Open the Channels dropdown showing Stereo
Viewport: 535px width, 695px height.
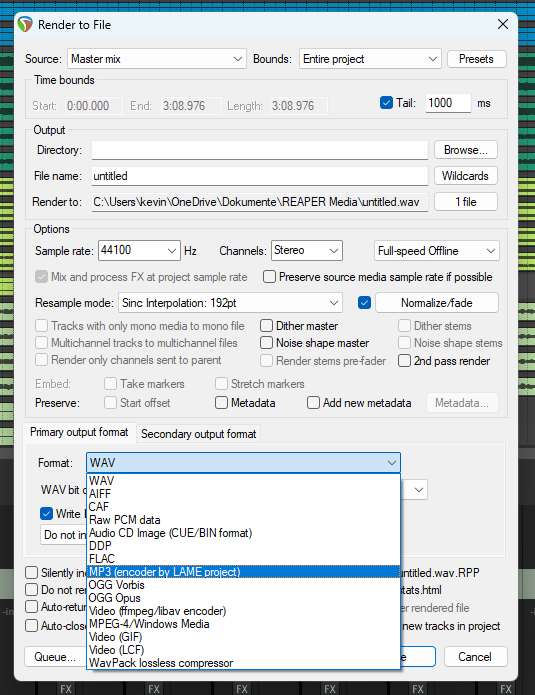tap(307, 250)
